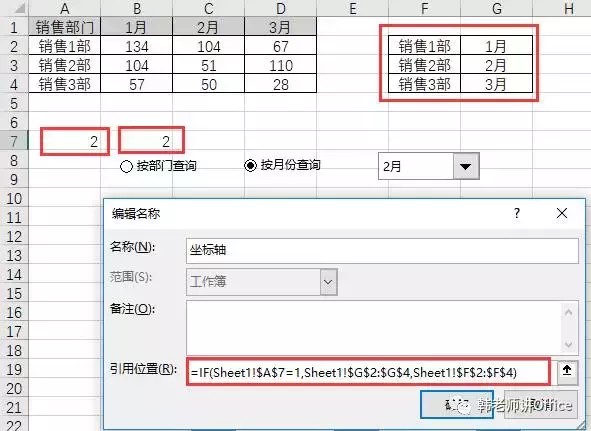The height and width of the screenshot is (431, 591).
Task: Click cell G4 with 3月
Action: click(496, 84)
